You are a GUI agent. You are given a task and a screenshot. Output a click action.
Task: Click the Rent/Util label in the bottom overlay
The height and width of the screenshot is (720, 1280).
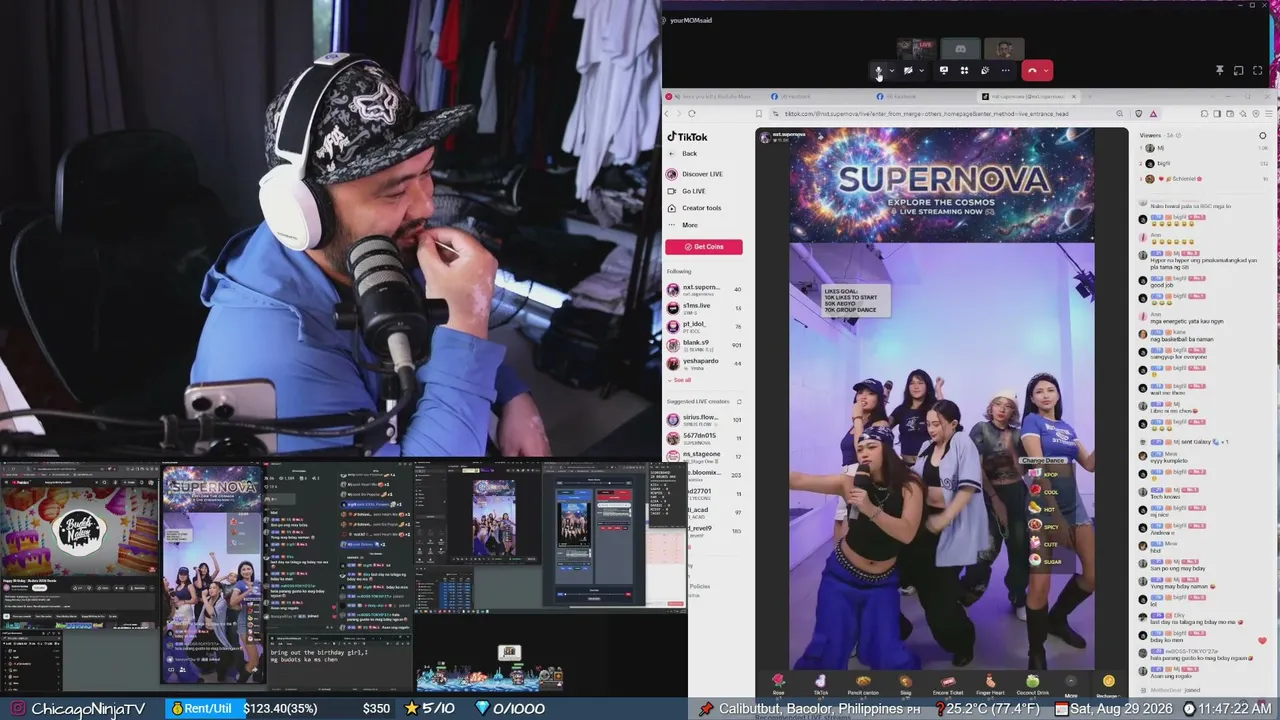click(x=208, y=709)
